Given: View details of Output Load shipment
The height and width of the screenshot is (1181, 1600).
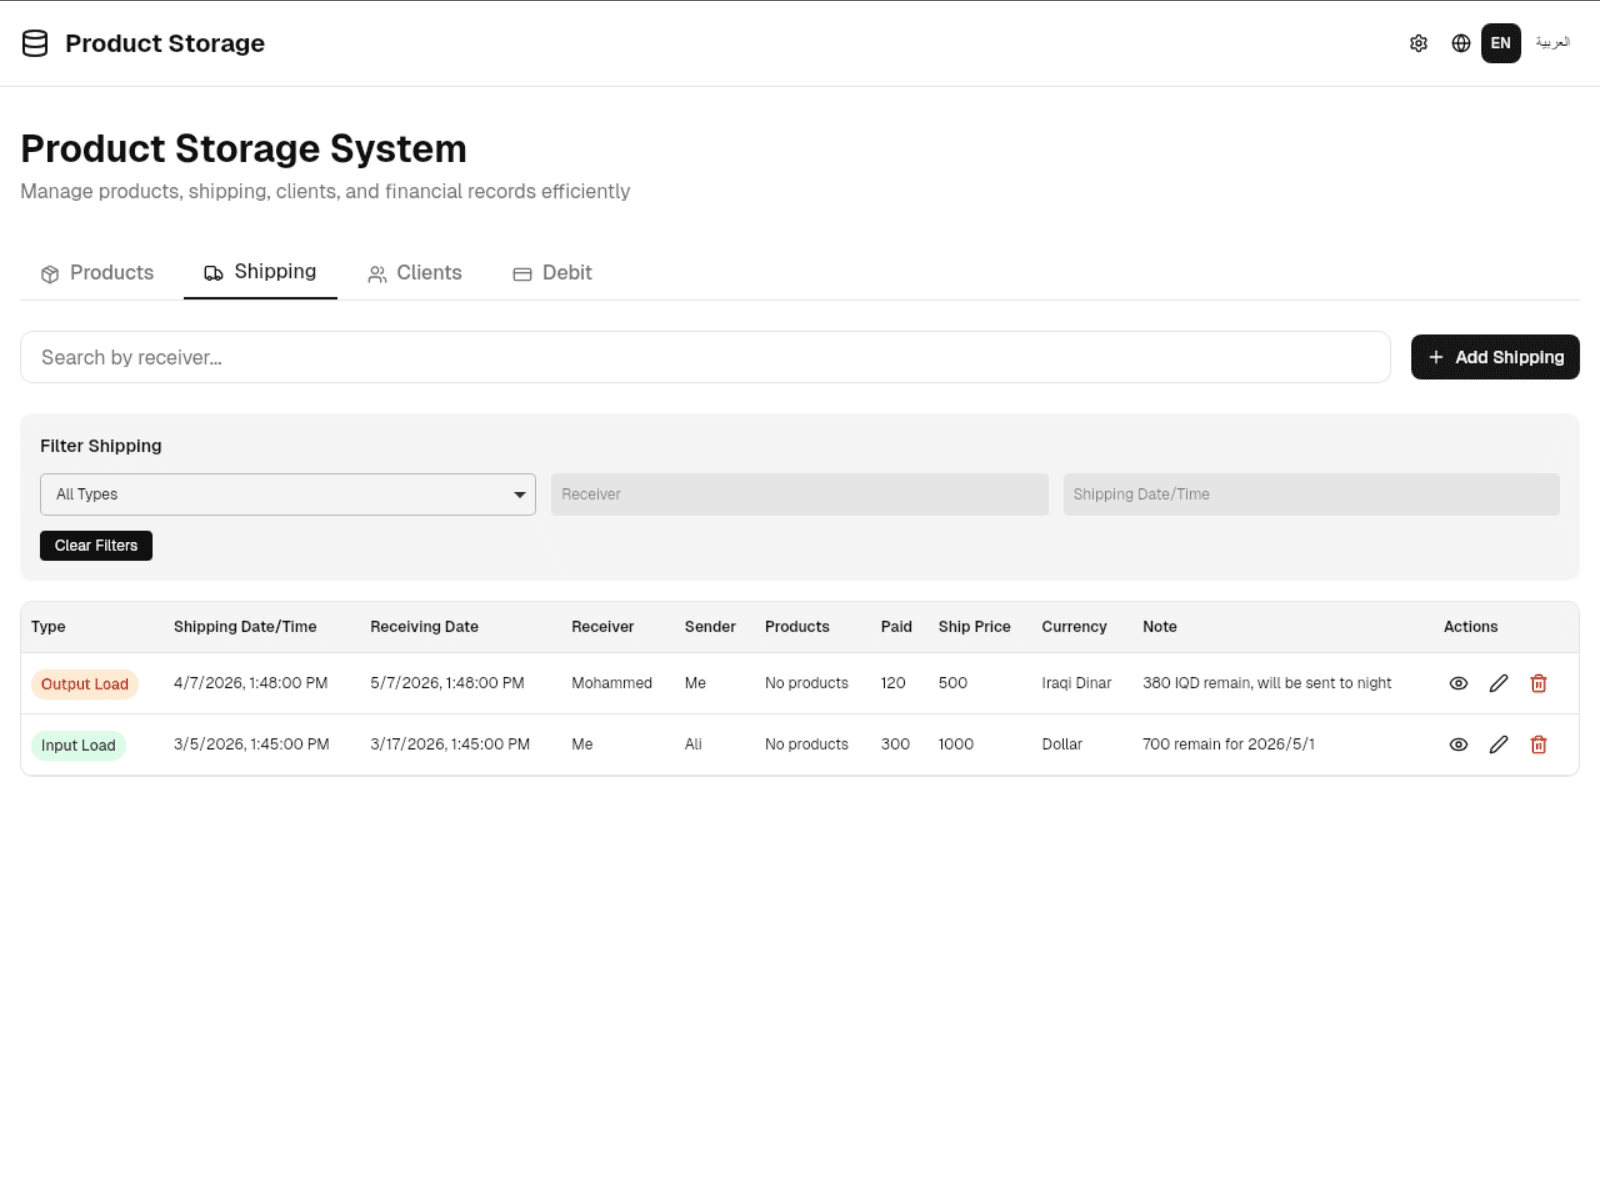Looking at the screenshot, I should pos(1458,683).
